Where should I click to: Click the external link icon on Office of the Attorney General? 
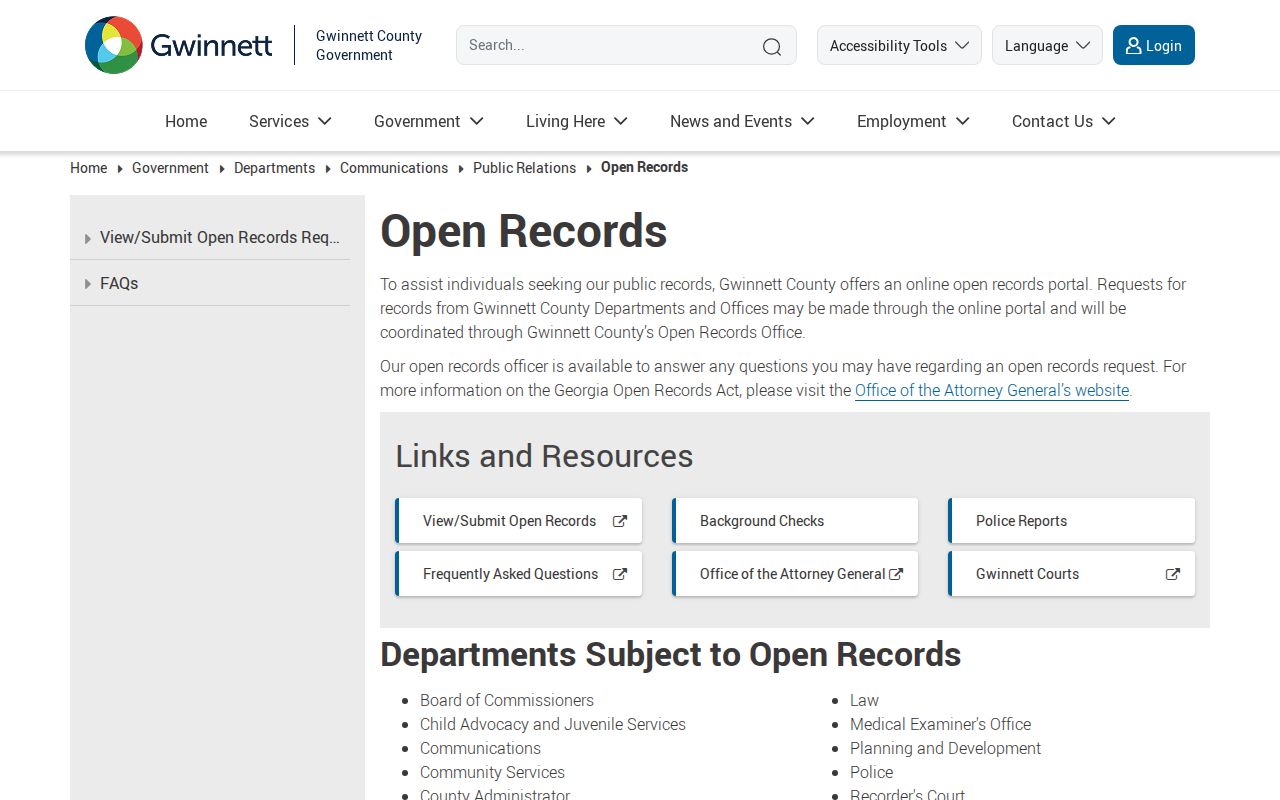pyautogui.click(x=896, y=574)
